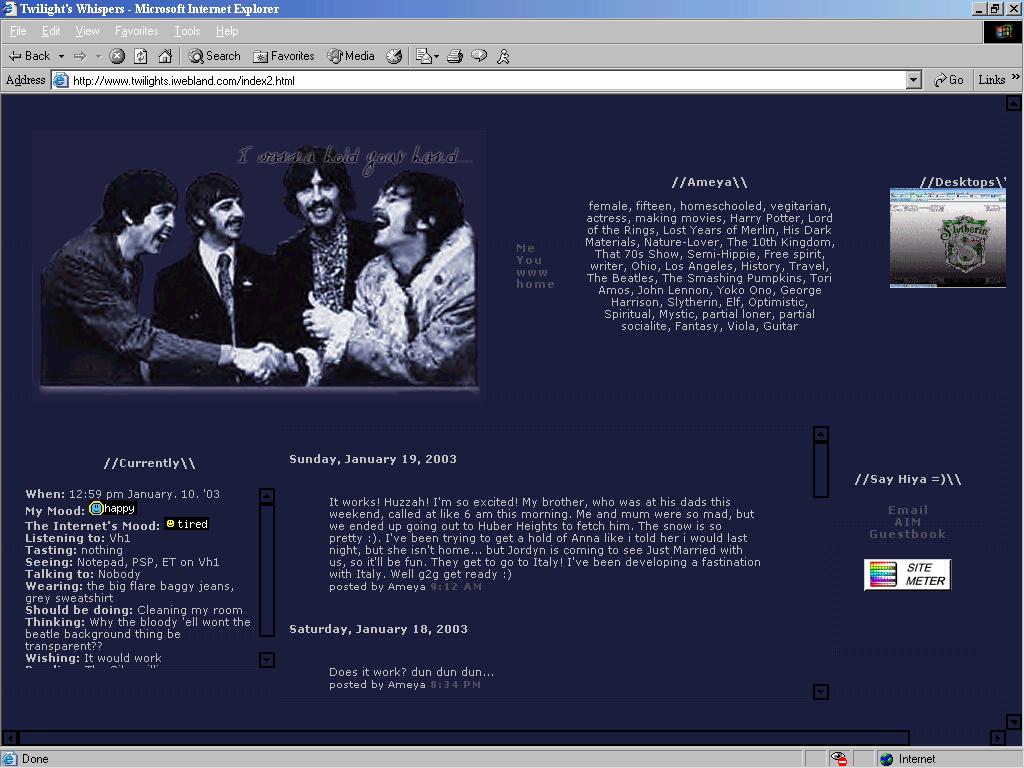
Task: Click the 'www' navigation link
Action: click(532, 272)
